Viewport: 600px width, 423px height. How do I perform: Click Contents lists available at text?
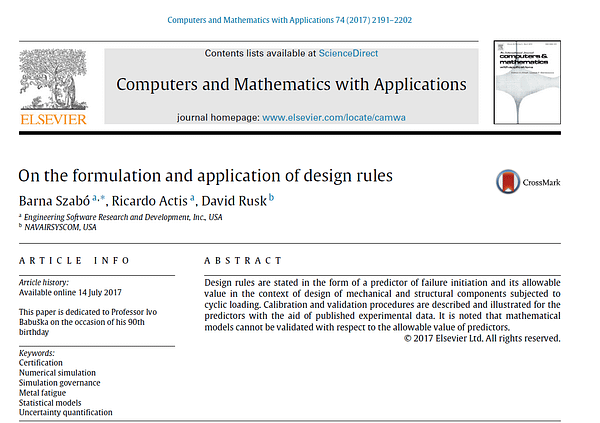tap(261, 53)
